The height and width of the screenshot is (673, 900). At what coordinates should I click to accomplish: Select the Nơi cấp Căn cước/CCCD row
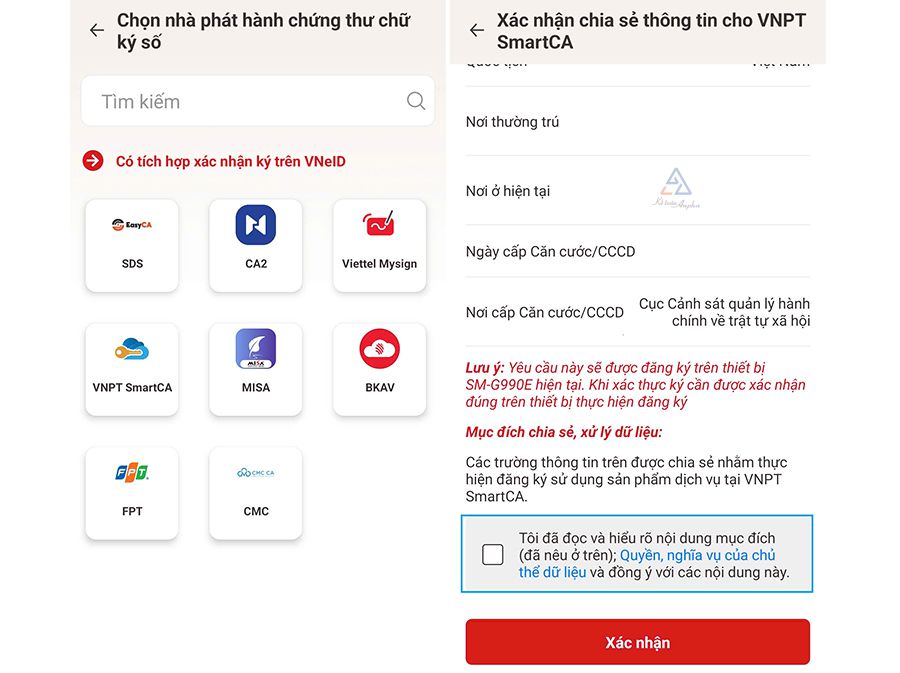click(638, 312)
